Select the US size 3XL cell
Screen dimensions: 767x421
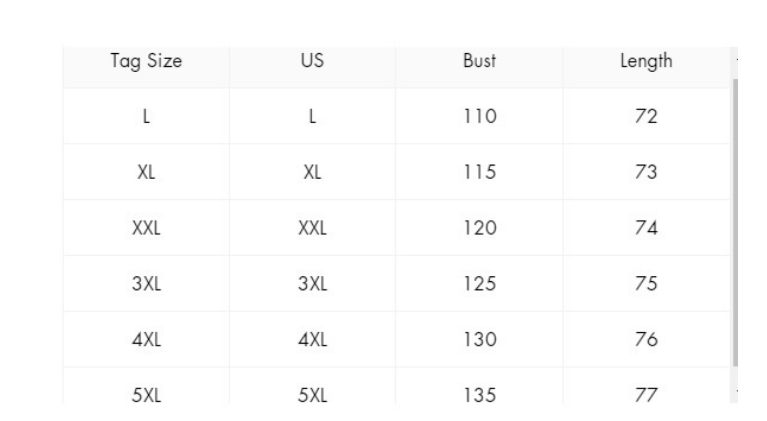click(x=312, y=285)
